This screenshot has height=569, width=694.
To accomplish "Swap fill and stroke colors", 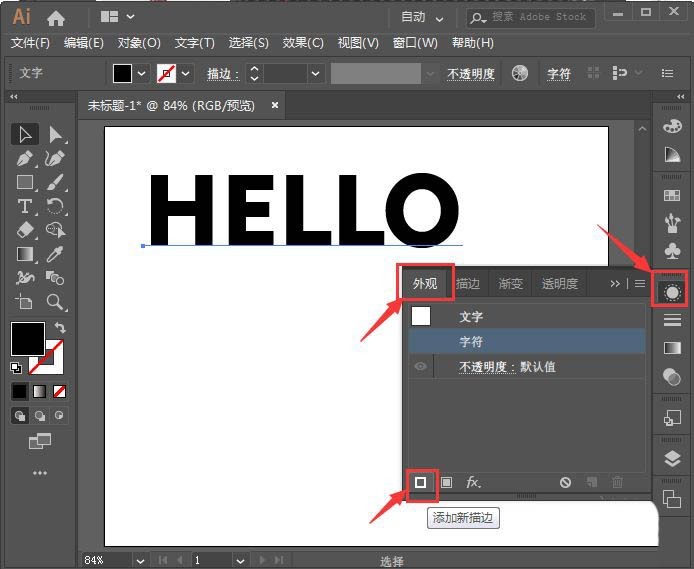I will point(60,327).
